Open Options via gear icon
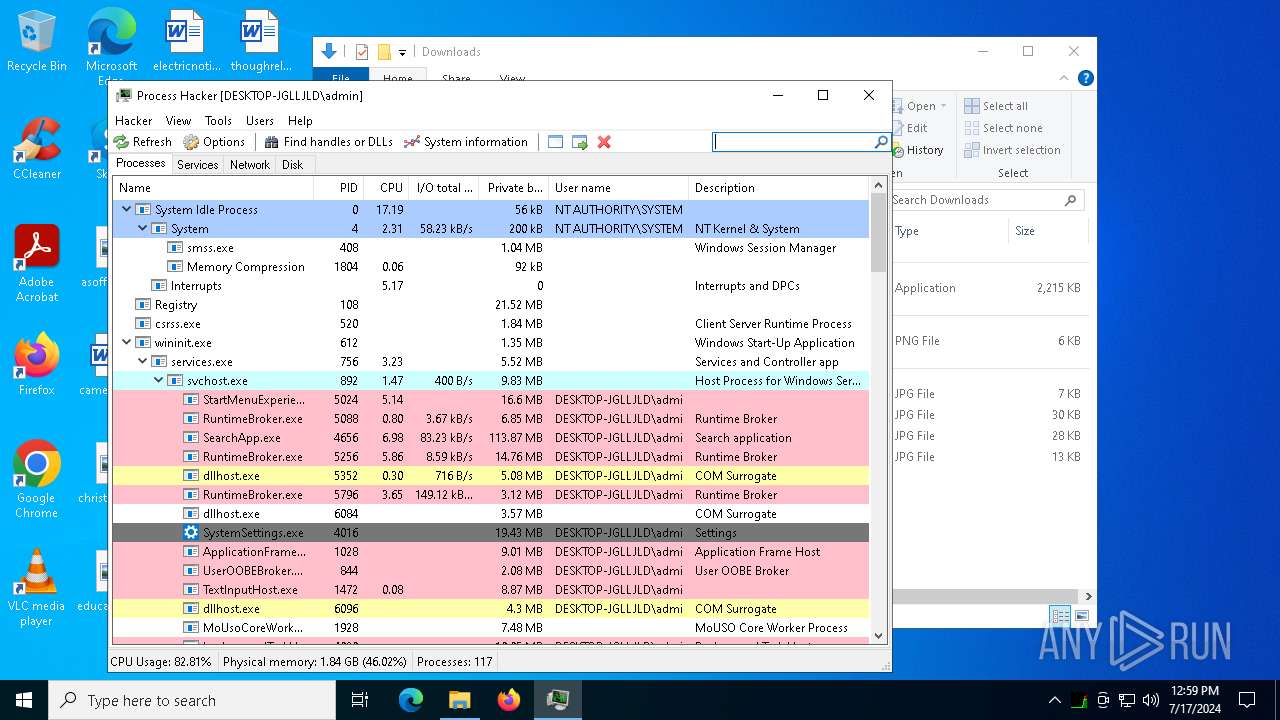Viewport: 1280px width, 720px height. [x=191, y=142]
